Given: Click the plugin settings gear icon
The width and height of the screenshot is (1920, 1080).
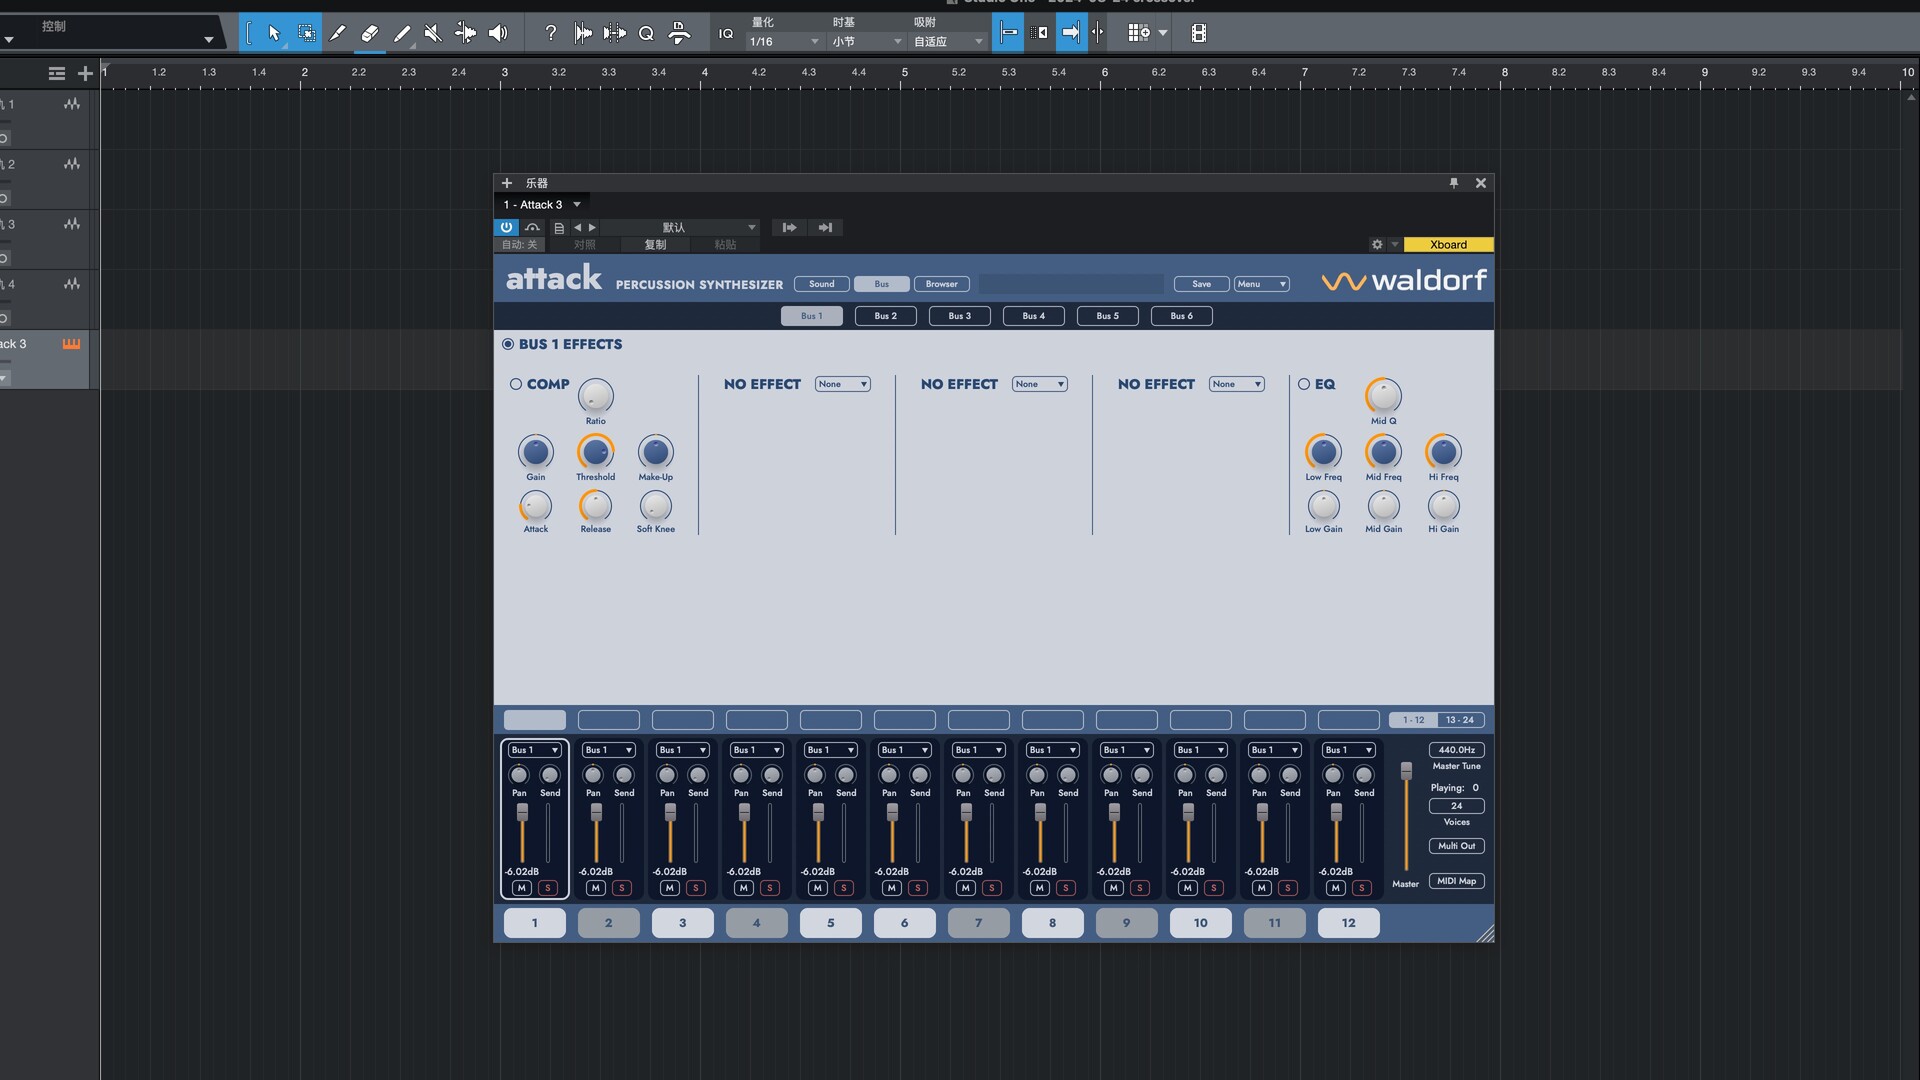Looking at the screenshot, I should 1377,244.
